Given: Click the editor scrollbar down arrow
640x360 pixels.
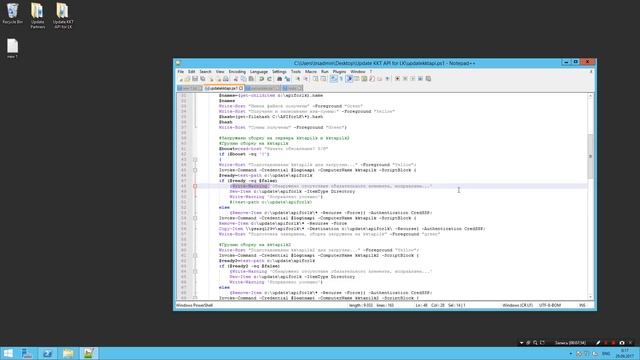Looking at the screenshot, I should click(590, 297).
